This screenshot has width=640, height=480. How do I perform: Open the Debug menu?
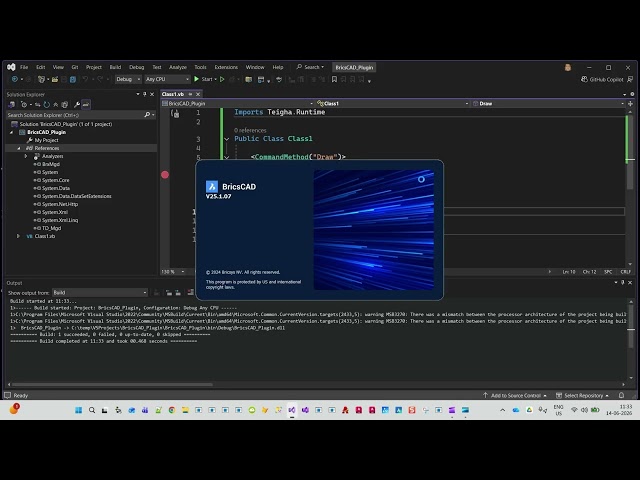[x=137, y=67]
